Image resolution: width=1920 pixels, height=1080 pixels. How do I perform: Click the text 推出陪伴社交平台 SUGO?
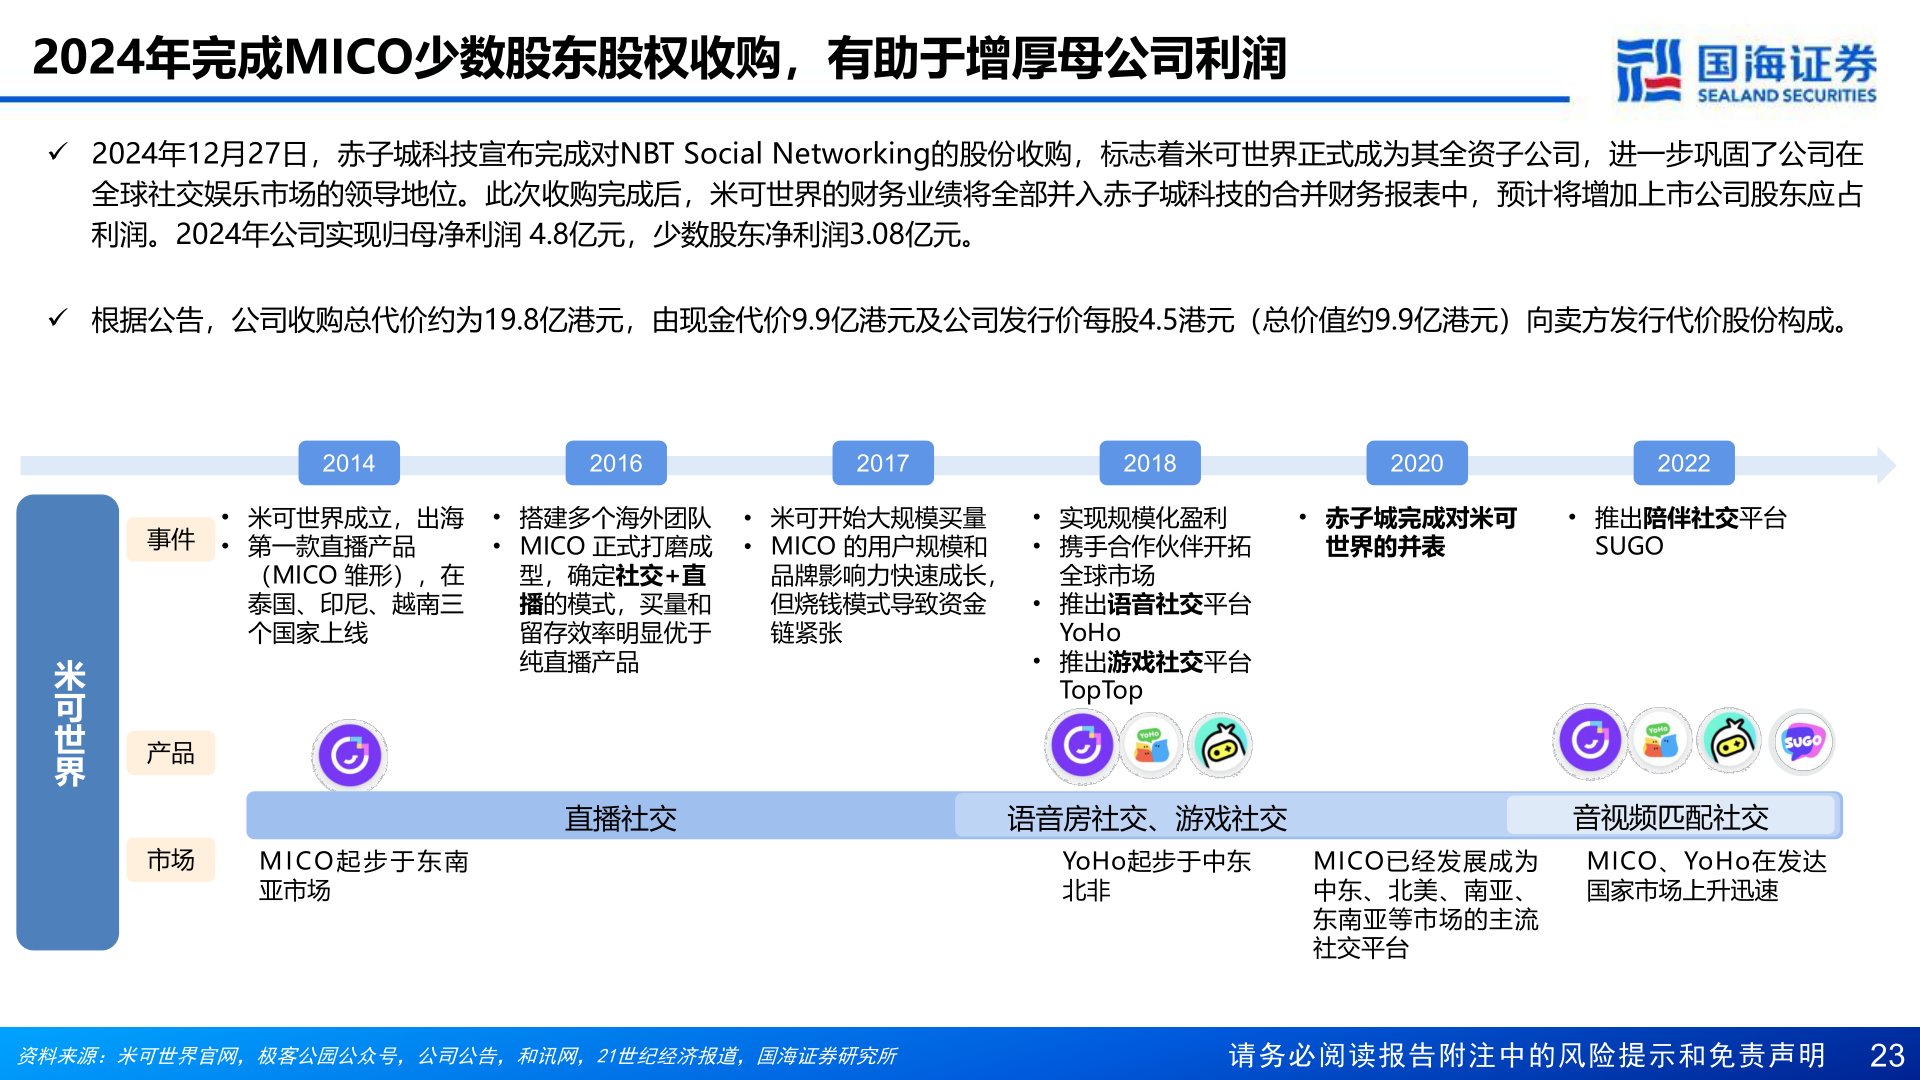tap(1690, 532)
